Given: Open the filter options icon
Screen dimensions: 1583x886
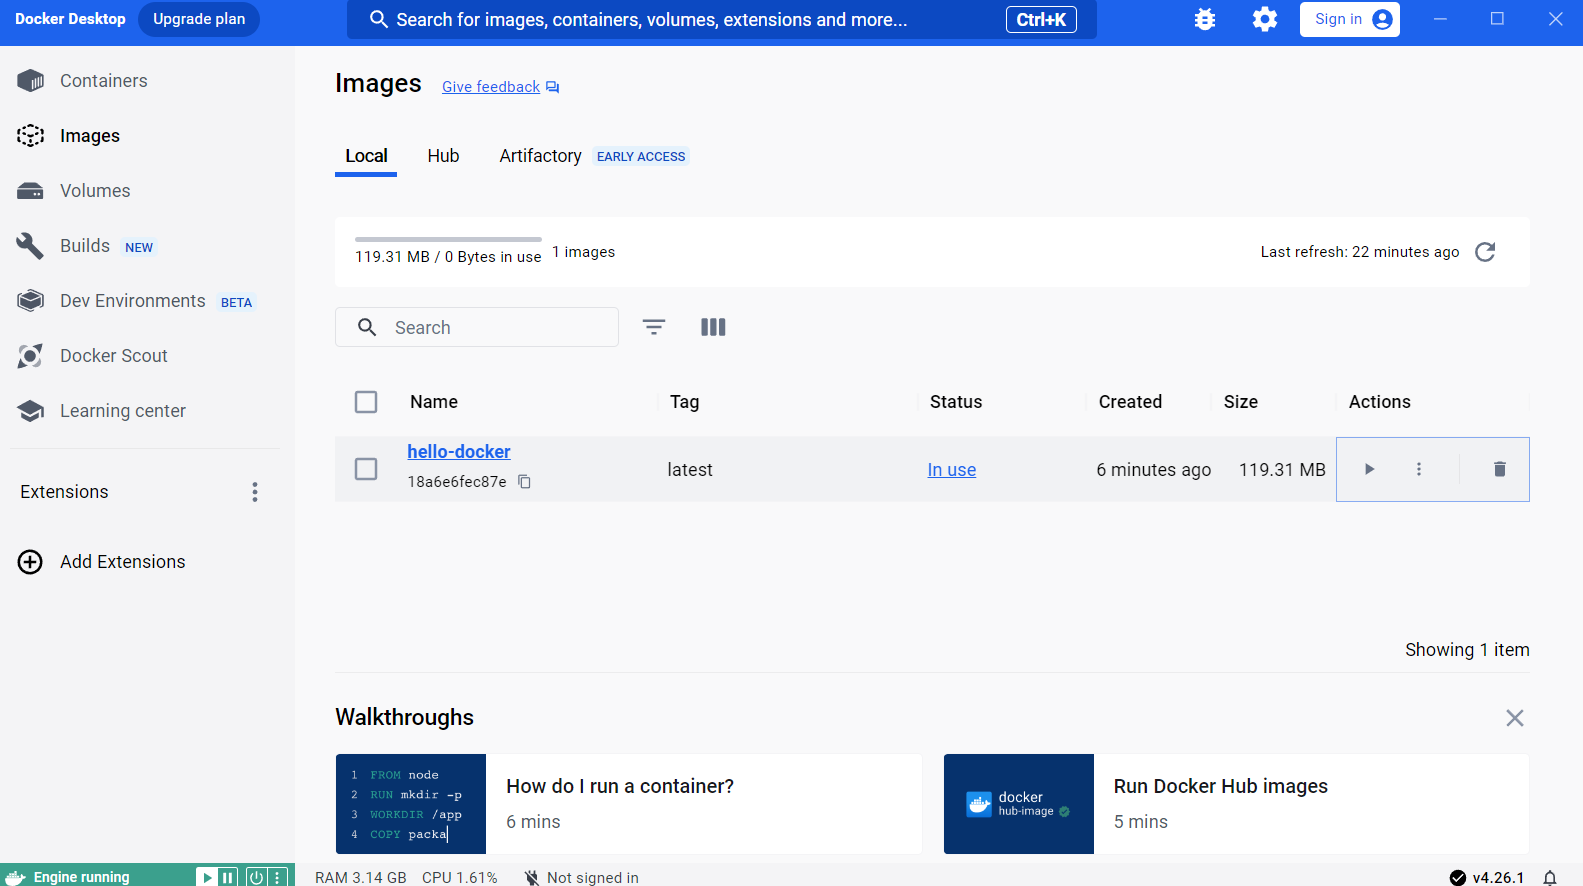Looking at the screenshot, I should 654,327.
